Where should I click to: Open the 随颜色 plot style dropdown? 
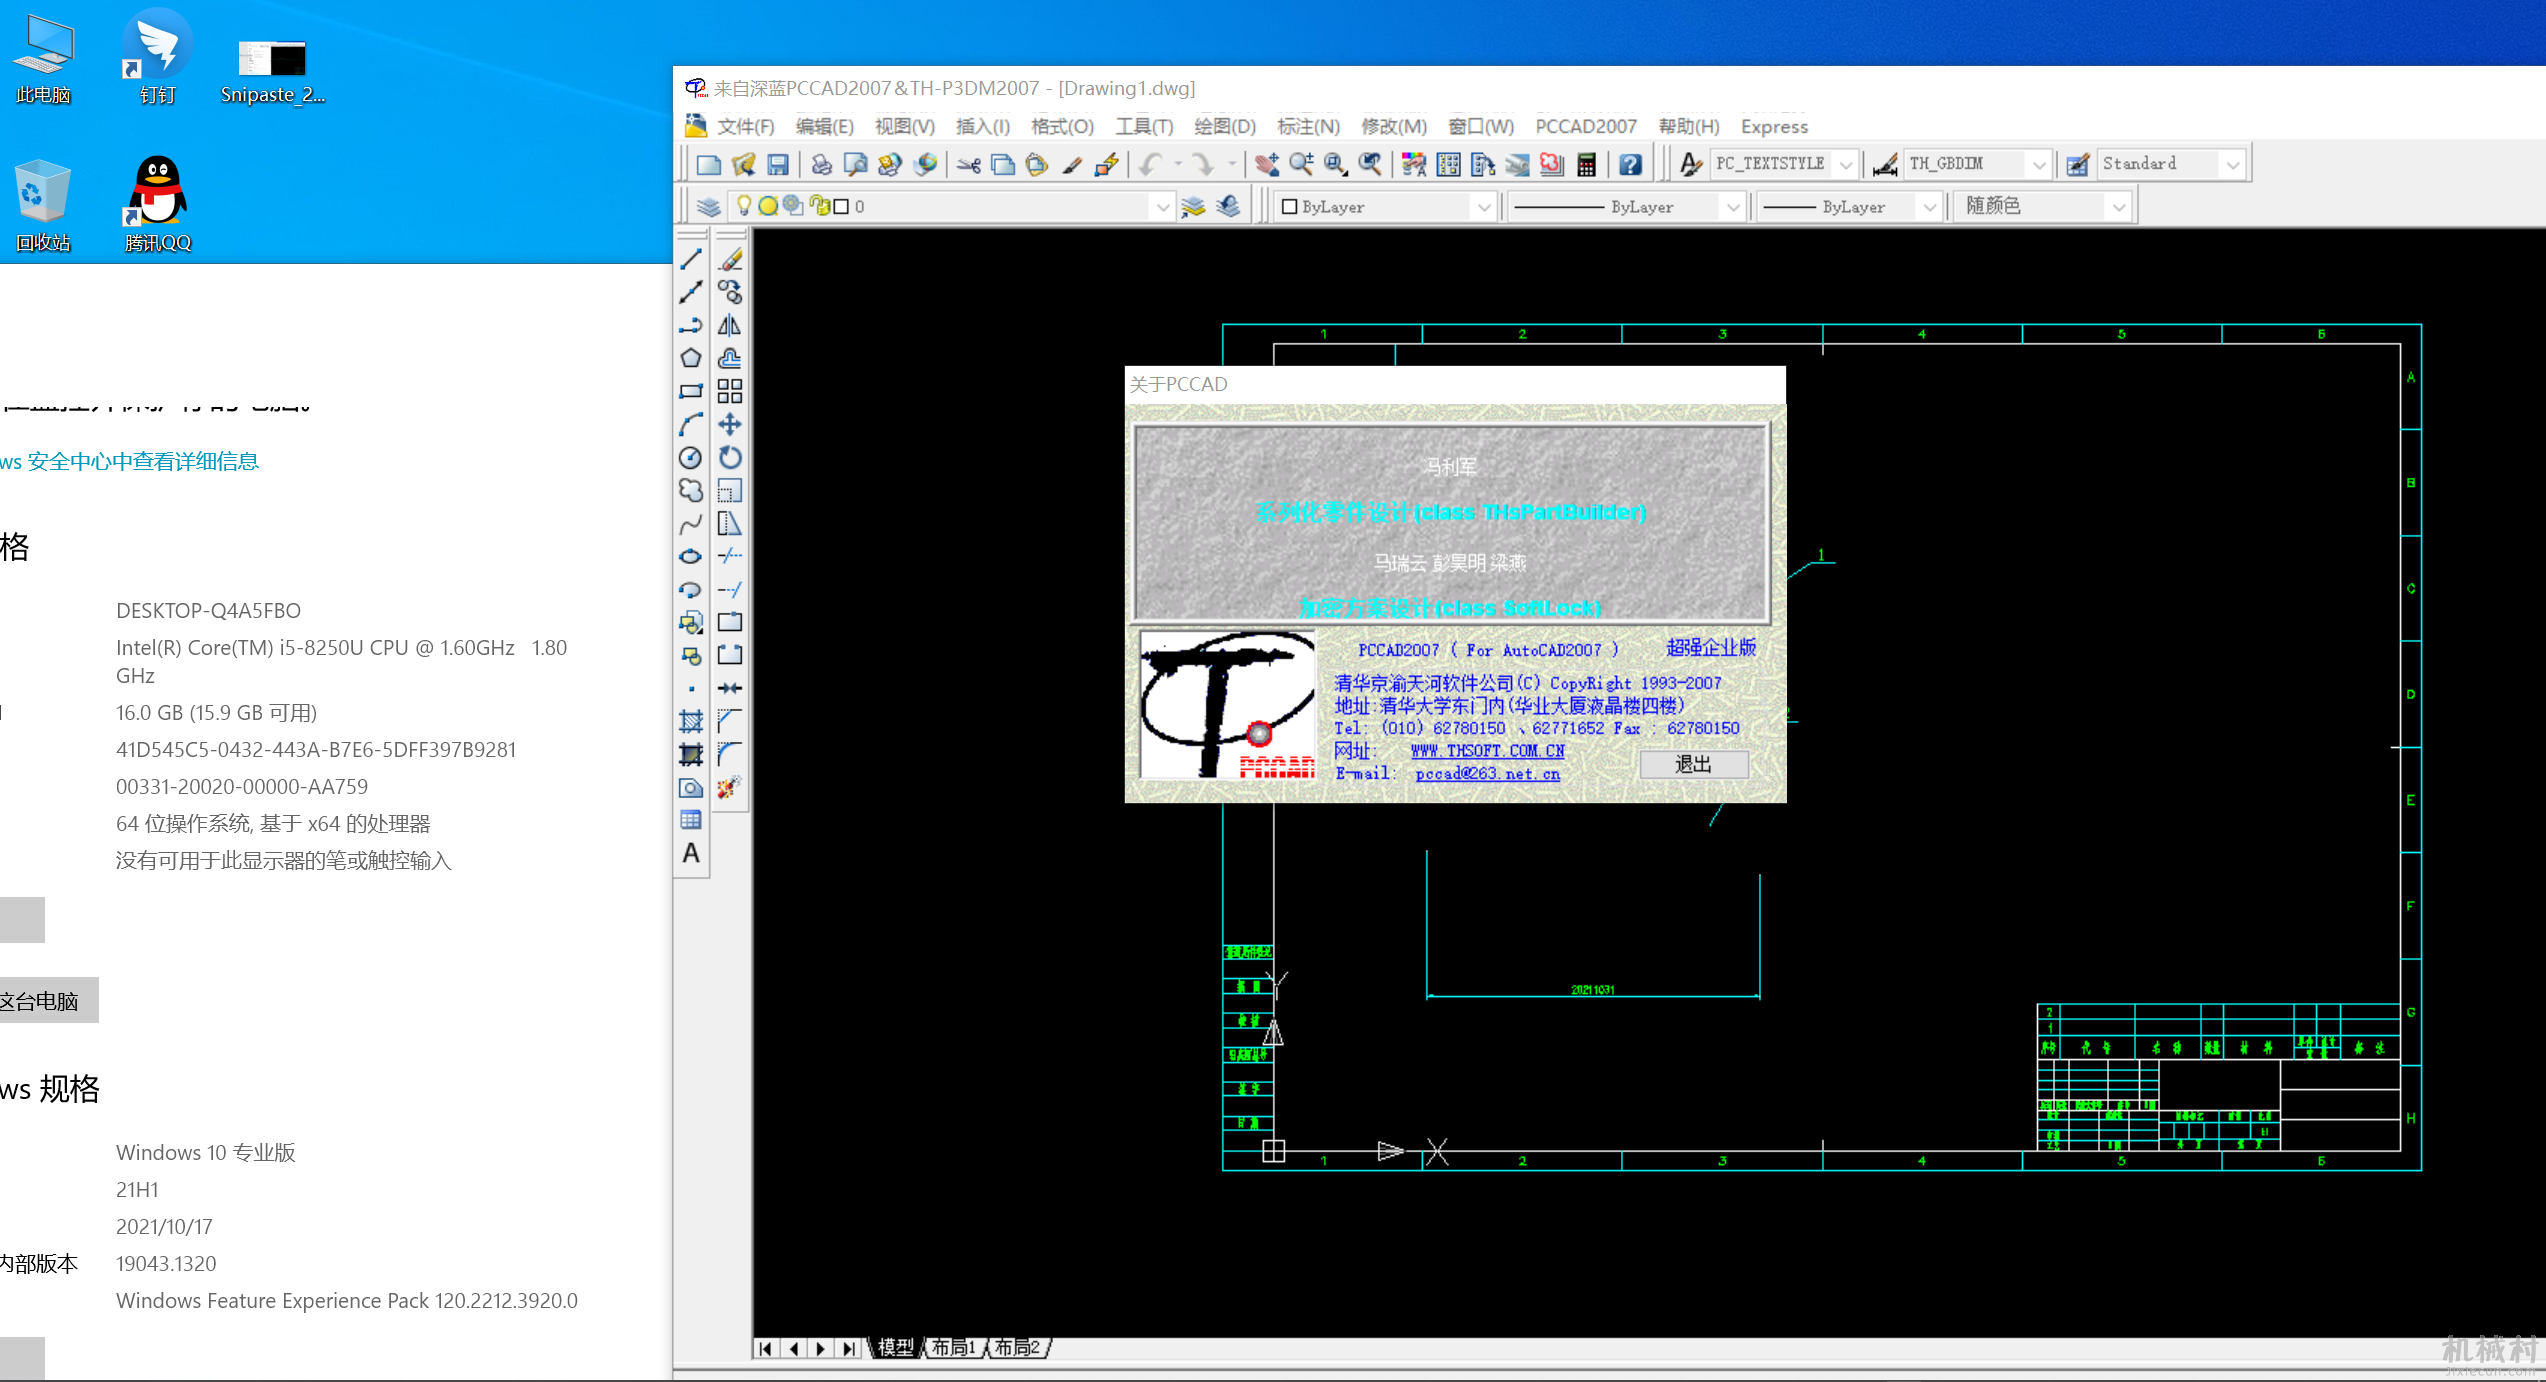point(2118,207)
